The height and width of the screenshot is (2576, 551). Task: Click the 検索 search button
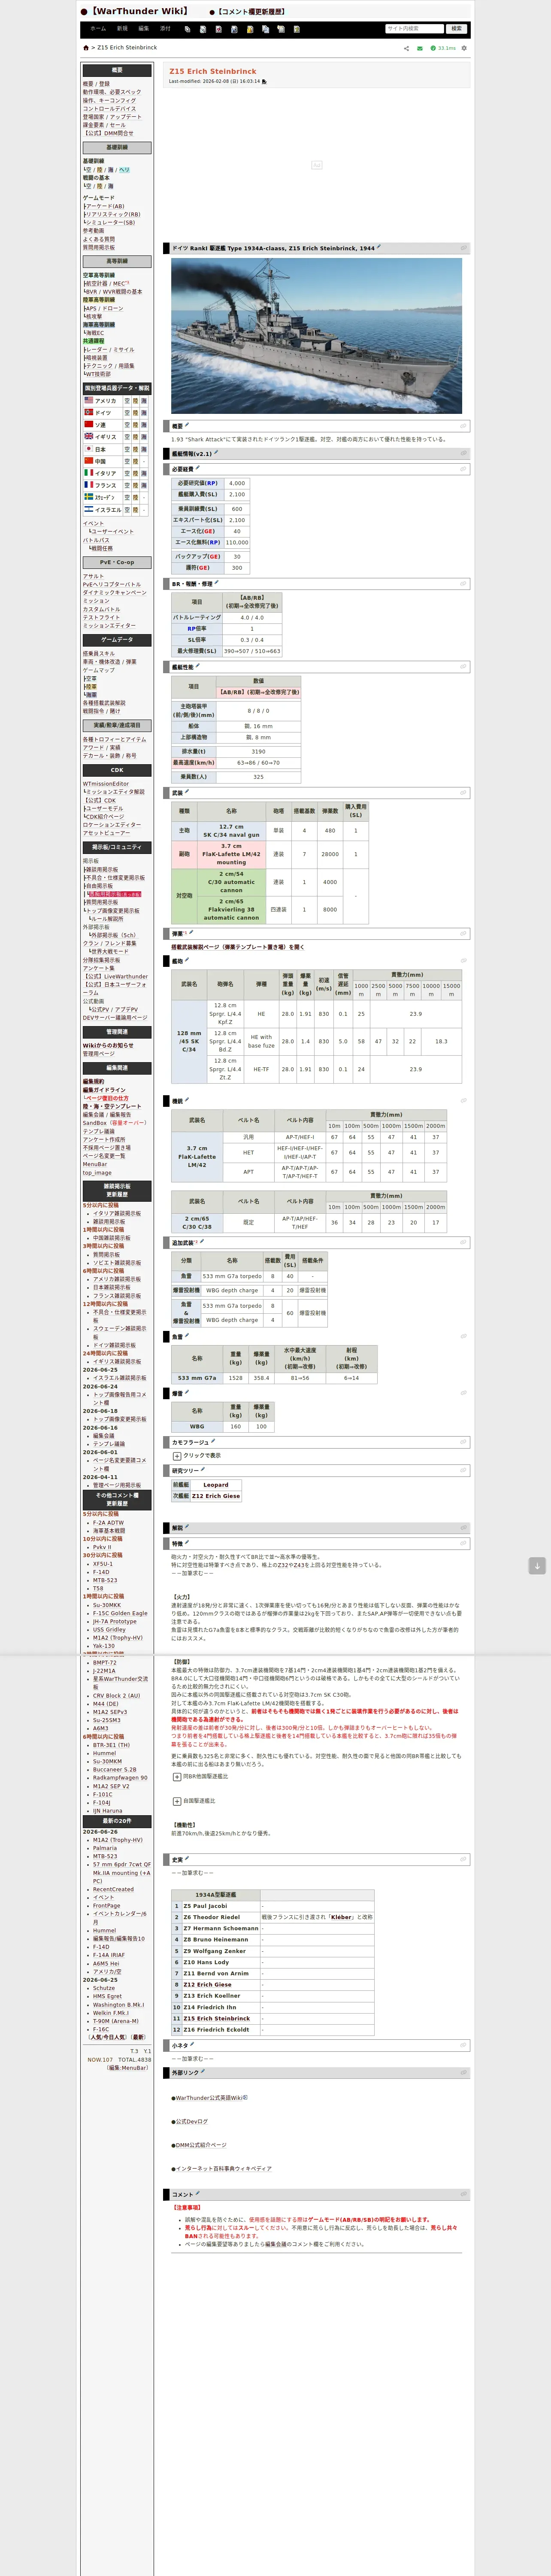pyautogui.click(x=457, y=29)
